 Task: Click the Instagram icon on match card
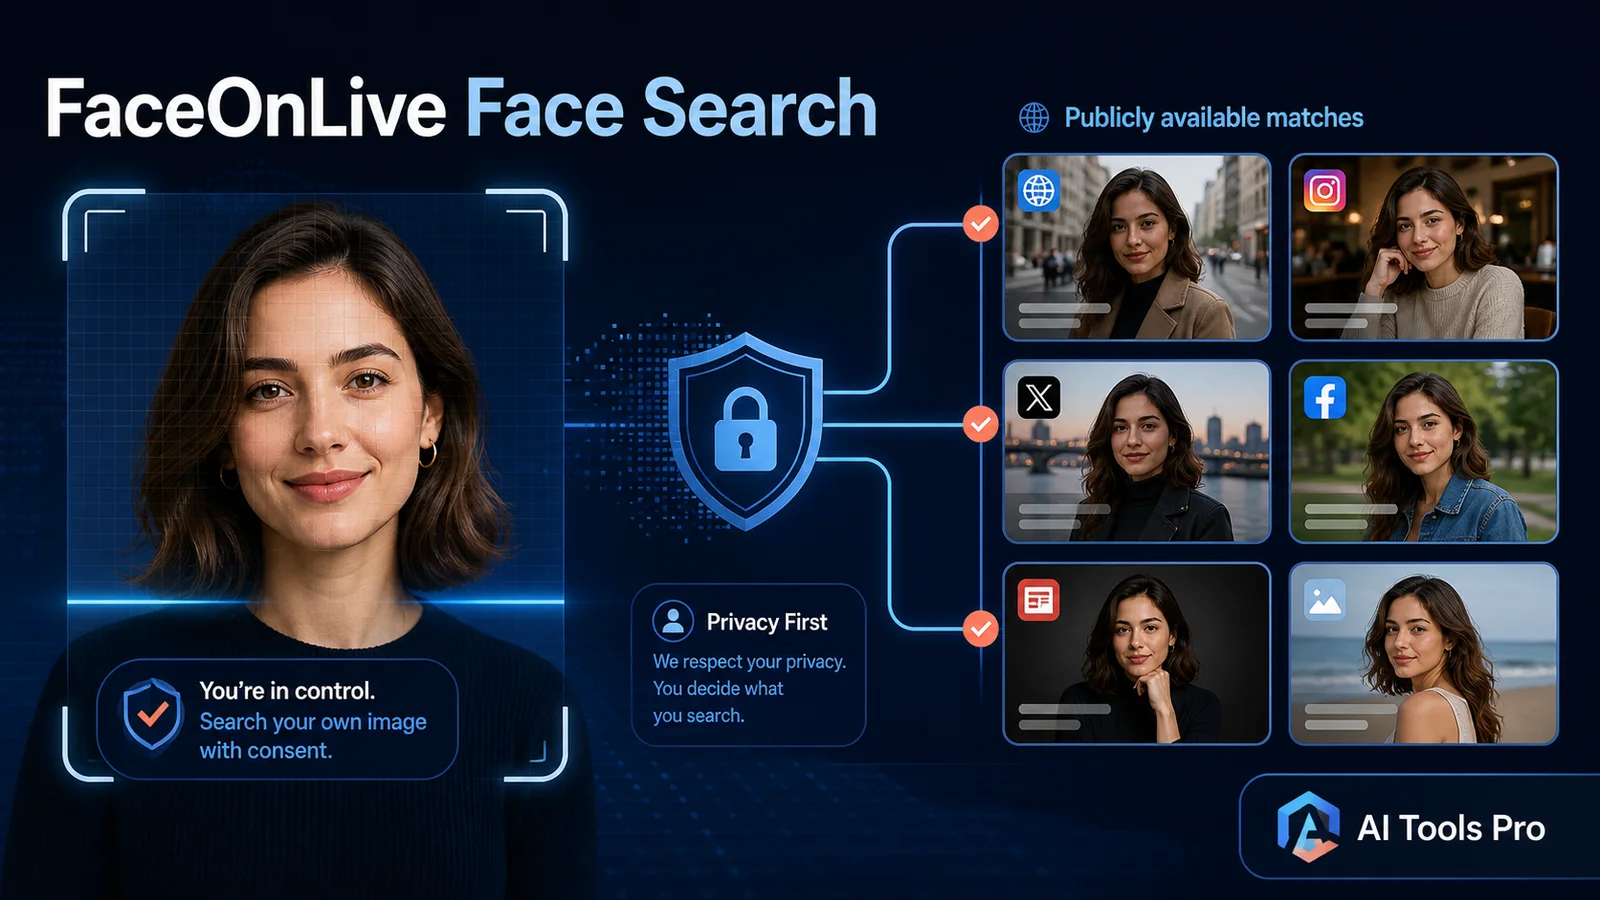click(x=1325, y=190)
